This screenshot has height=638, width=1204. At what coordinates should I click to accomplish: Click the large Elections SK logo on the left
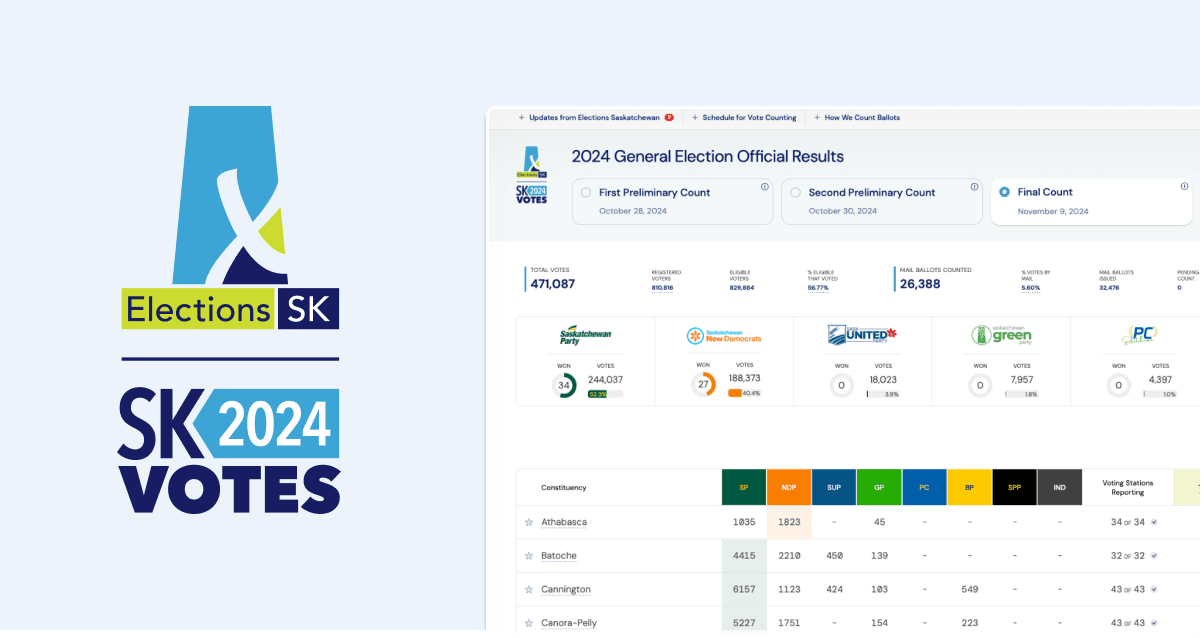pos(231,217)
